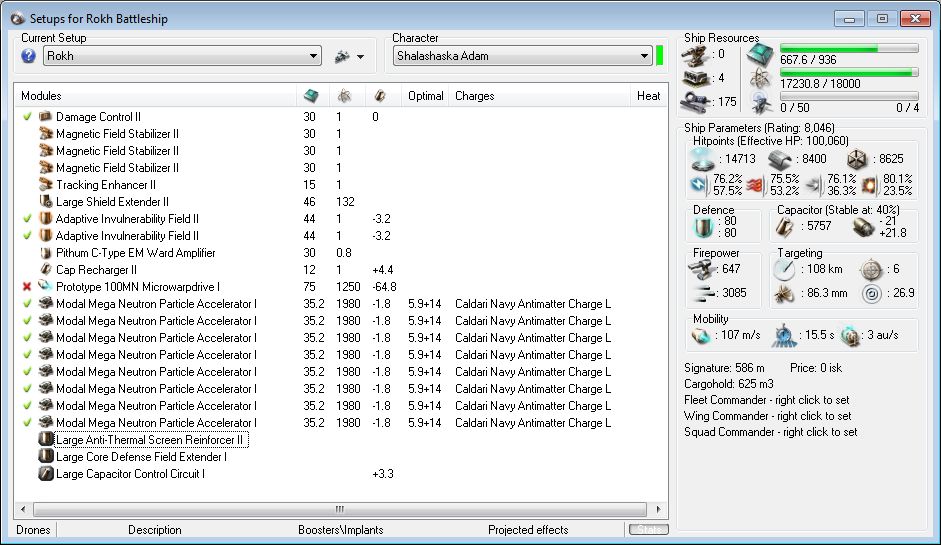Click the shield hitpoints icon showing 14713
Screen dimensions: 941x545
702,159
